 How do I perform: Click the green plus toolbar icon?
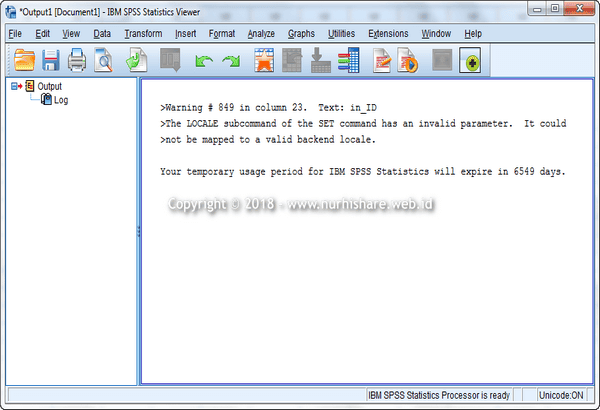click(470, 60)
